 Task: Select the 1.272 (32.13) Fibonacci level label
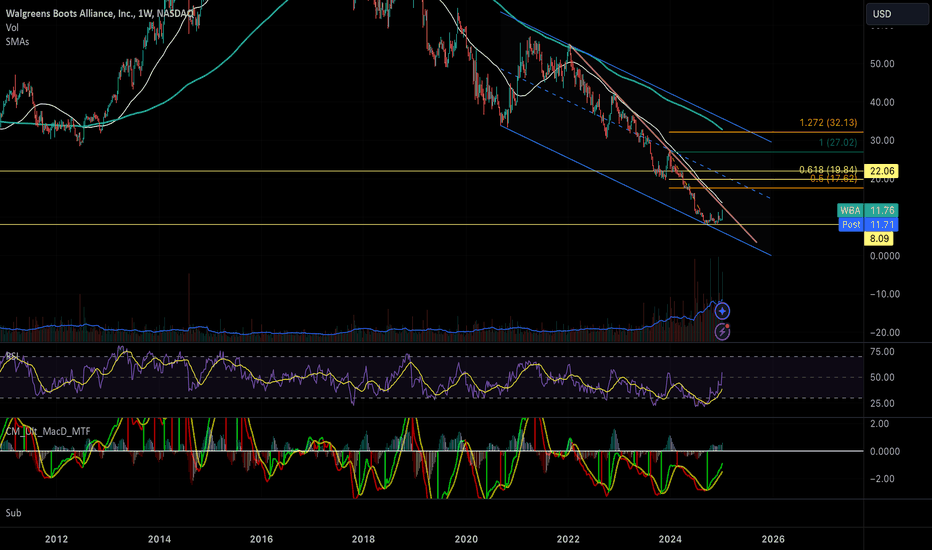(828, 122)
